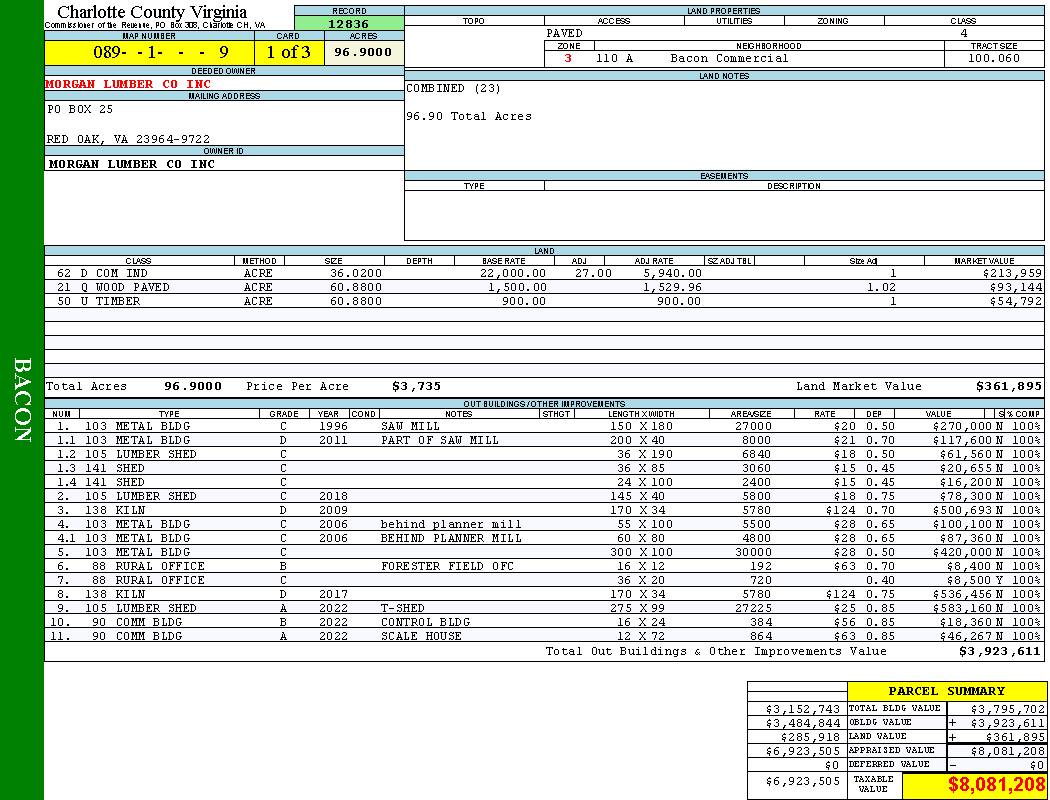The image size is (1050, 800).
Task: Click adjusted rate 5,940.00
Action: (672, 273)
